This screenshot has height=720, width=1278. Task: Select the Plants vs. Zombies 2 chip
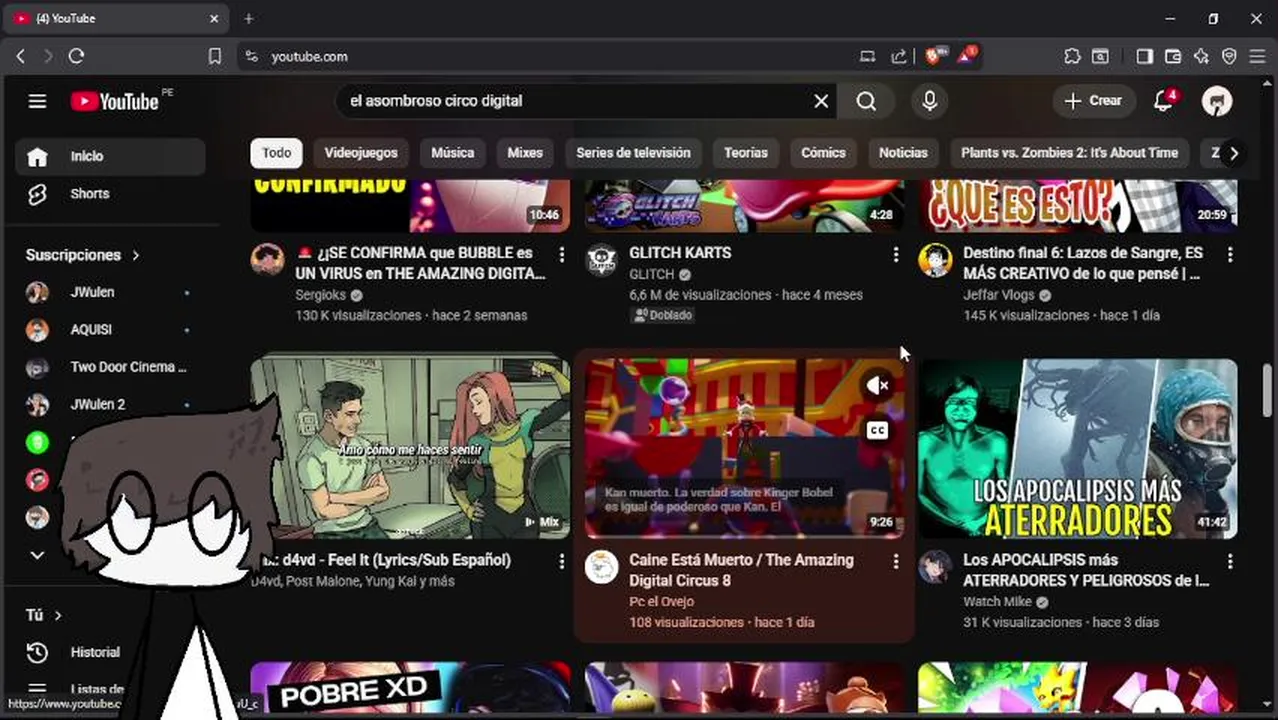coord(1069,153)
